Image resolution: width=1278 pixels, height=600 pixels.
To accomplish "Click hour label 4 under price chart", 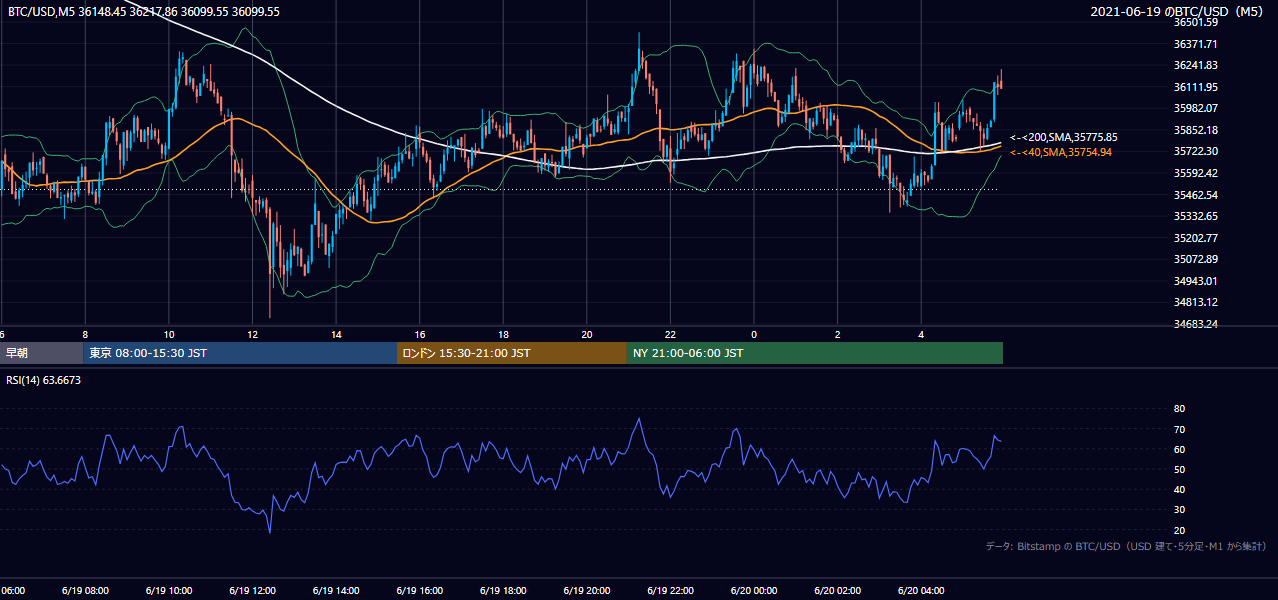I will [921, 335].
